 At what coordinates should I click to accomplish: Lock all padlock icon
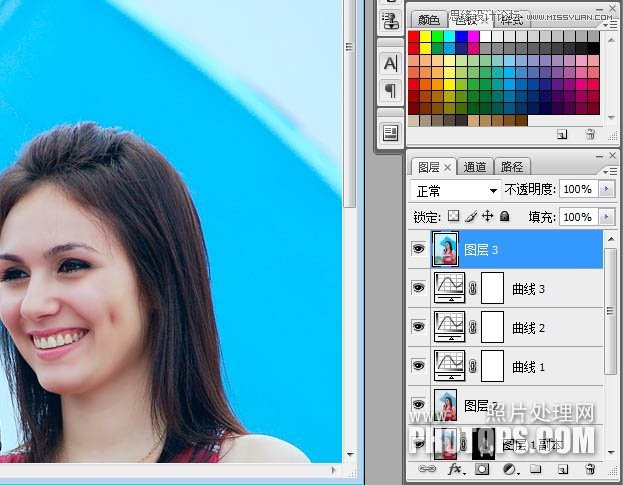point(505,216)
